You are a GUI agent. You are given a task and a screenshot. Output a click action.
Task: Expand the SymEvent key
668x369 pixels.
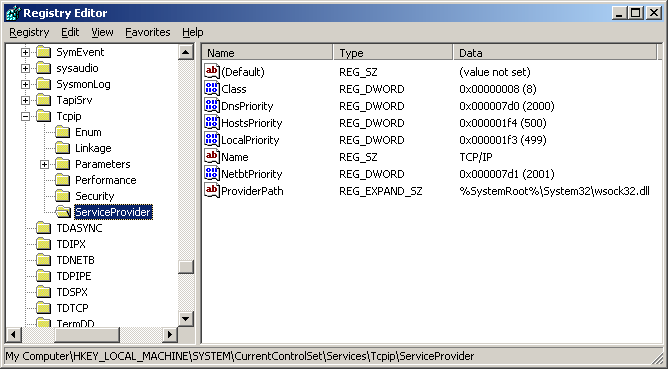[26, 52]
